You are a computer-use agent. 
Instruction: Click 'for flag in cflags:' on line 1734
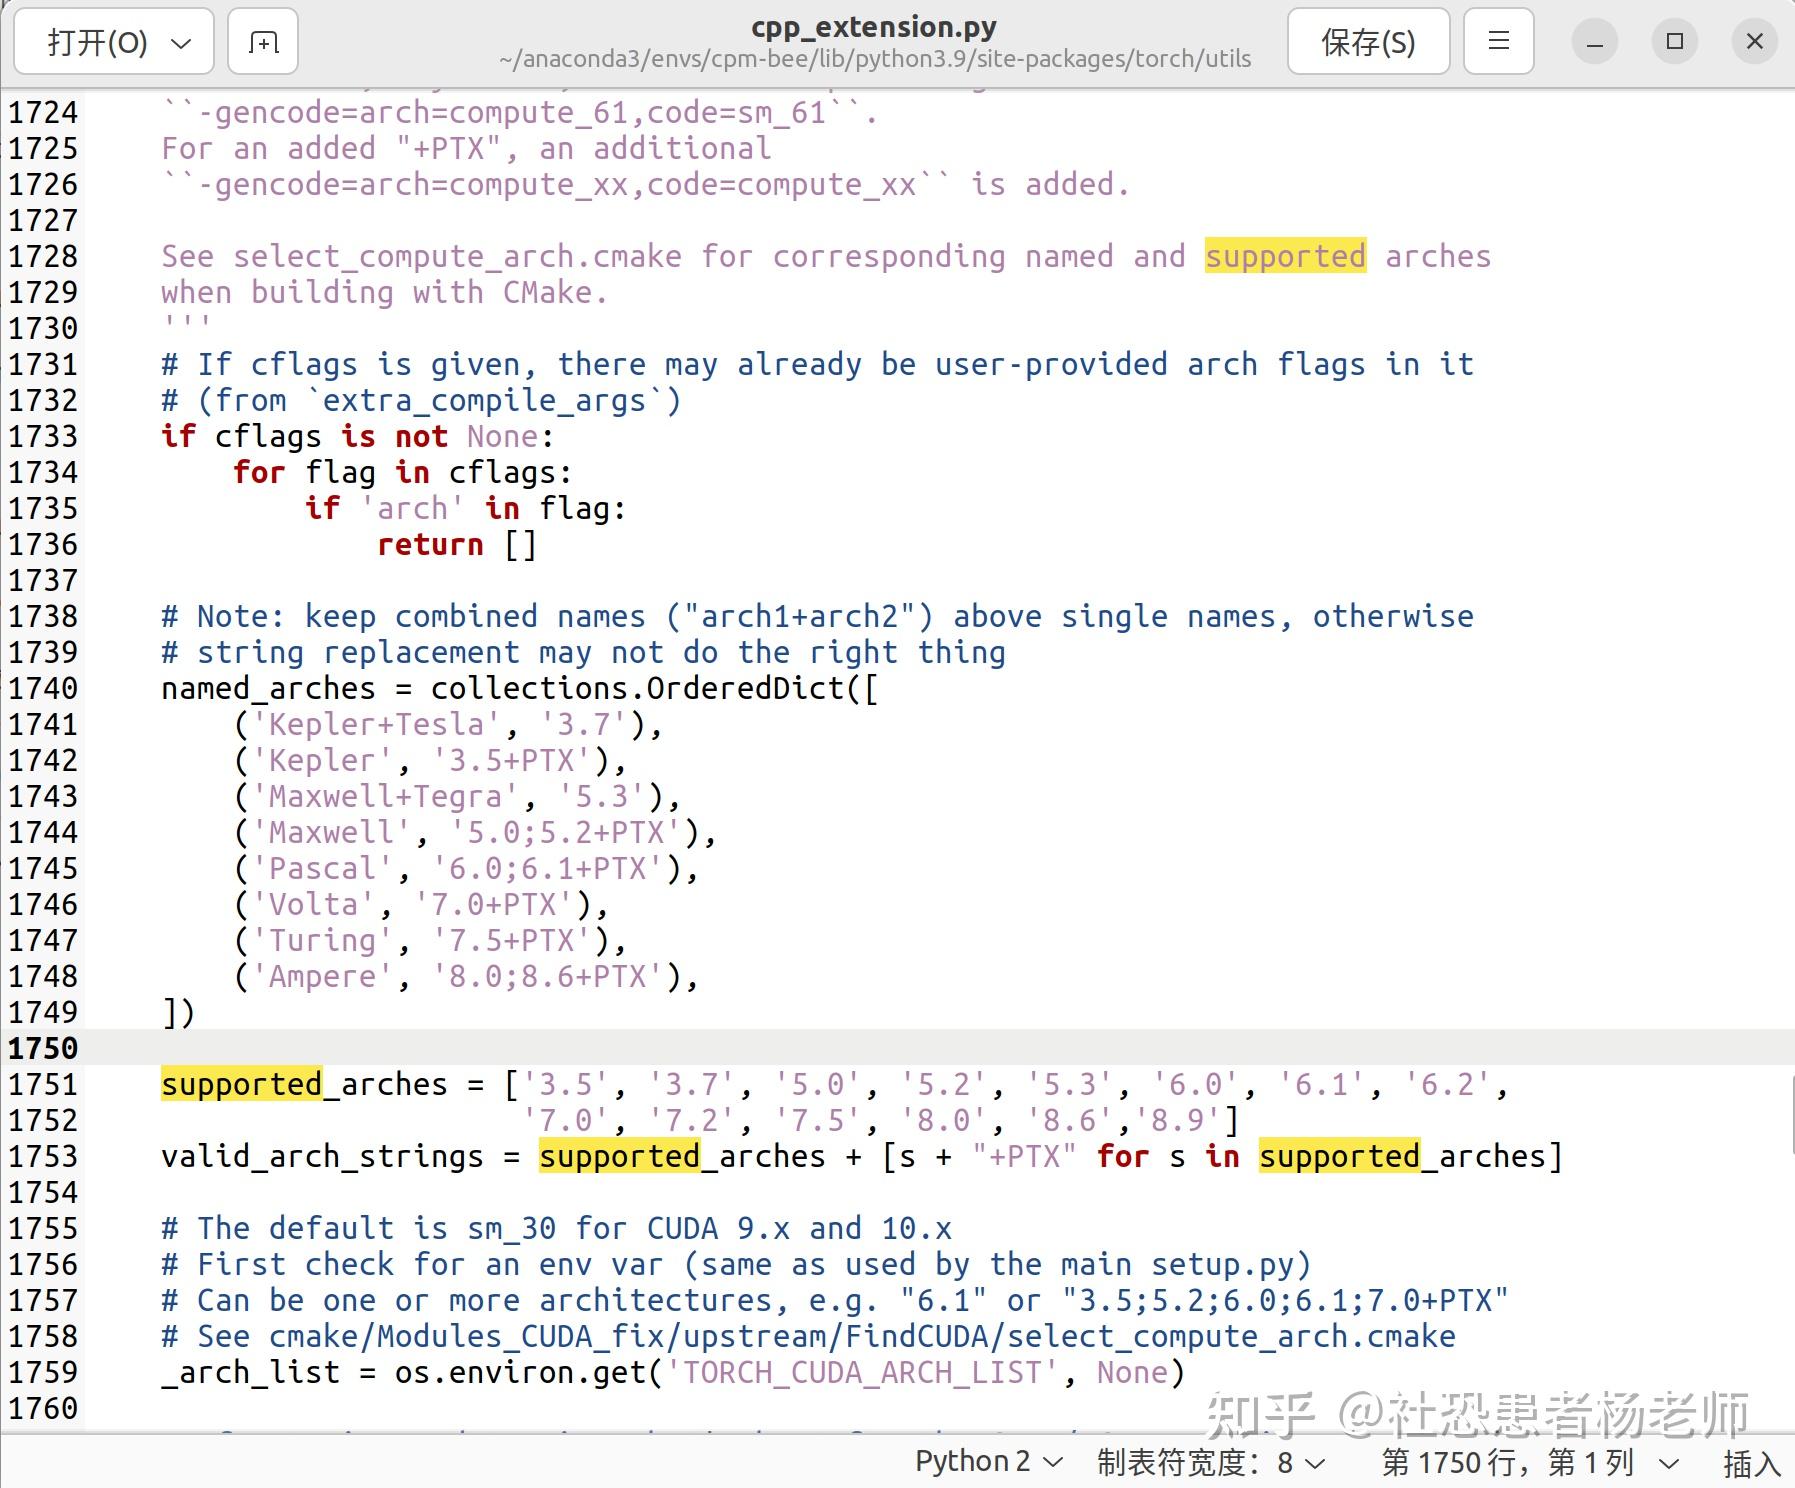click(x=402, y=472)
